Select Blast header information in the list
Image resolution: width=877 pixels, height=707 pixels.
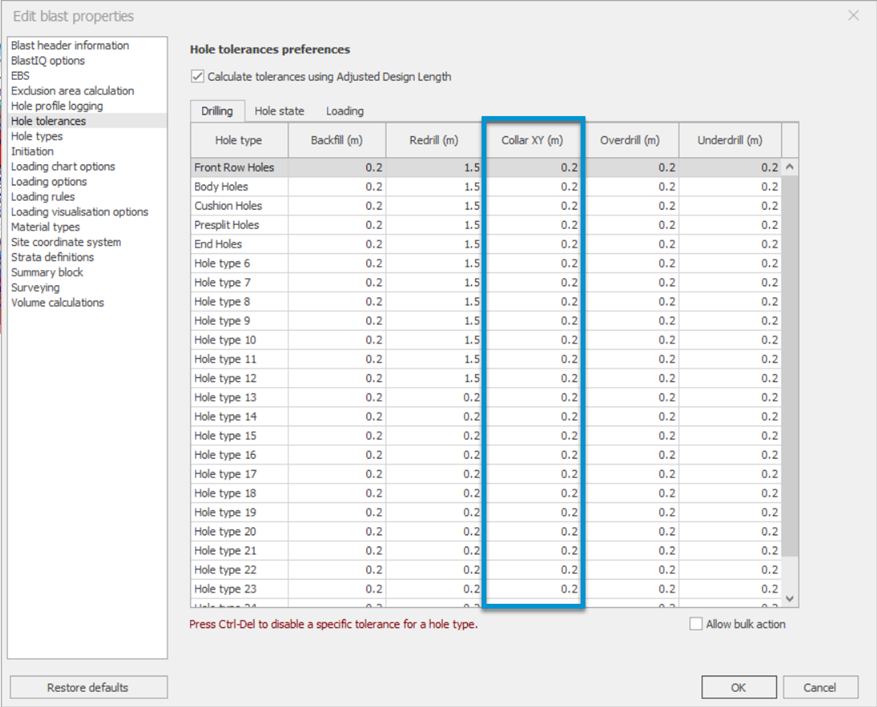(x=87, y=45)
